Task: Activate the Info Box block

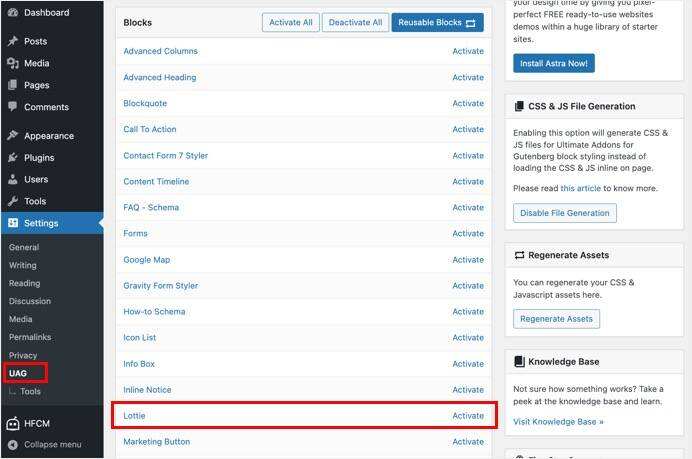Action: coord(468,364)
